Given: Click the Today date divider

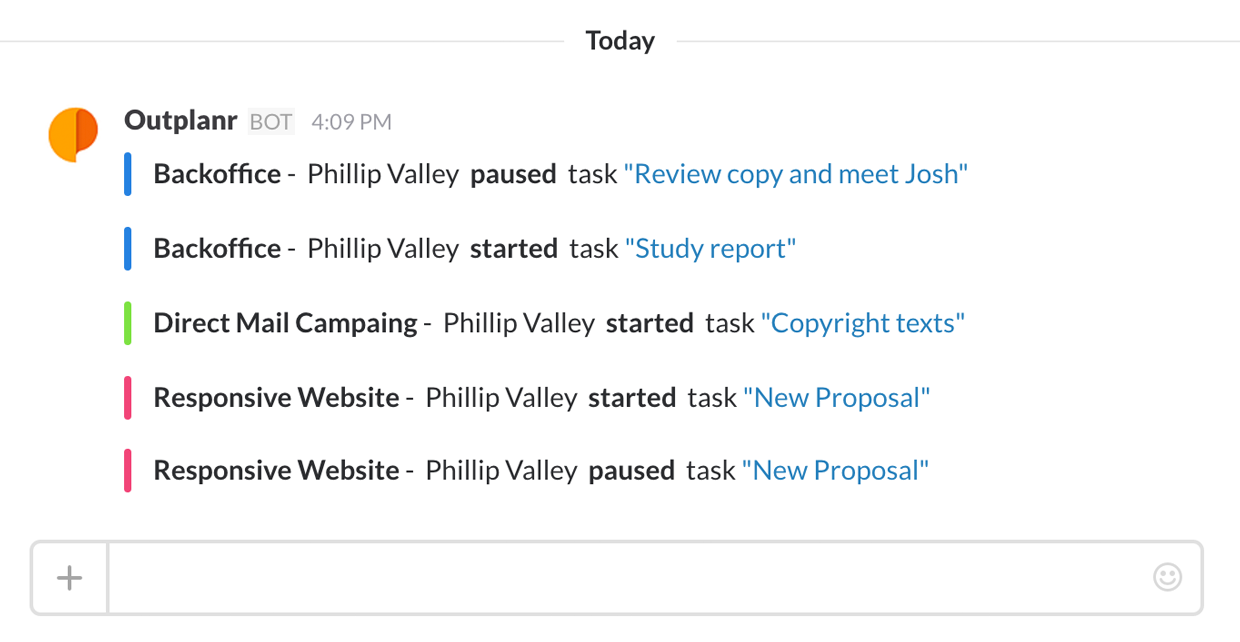Looking at the screenshot, I should 620,41.
